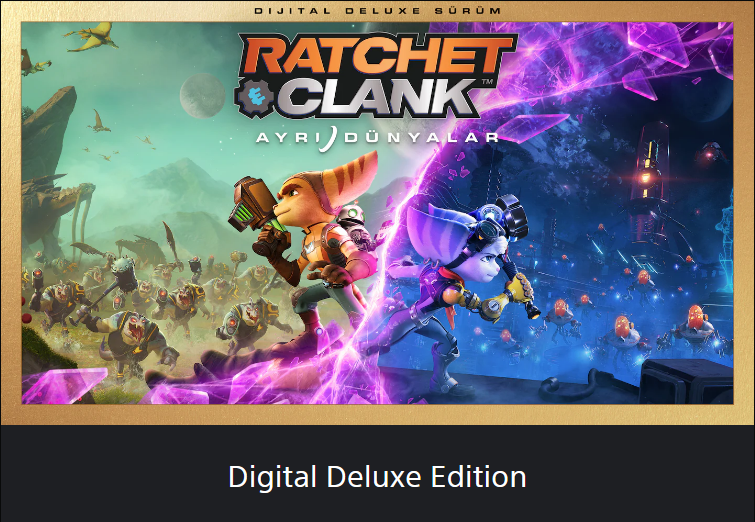Click the Digital Deluxe Edition title text
Screen dimensions: 755x522
pyautogui.click(x=378, y=477)
